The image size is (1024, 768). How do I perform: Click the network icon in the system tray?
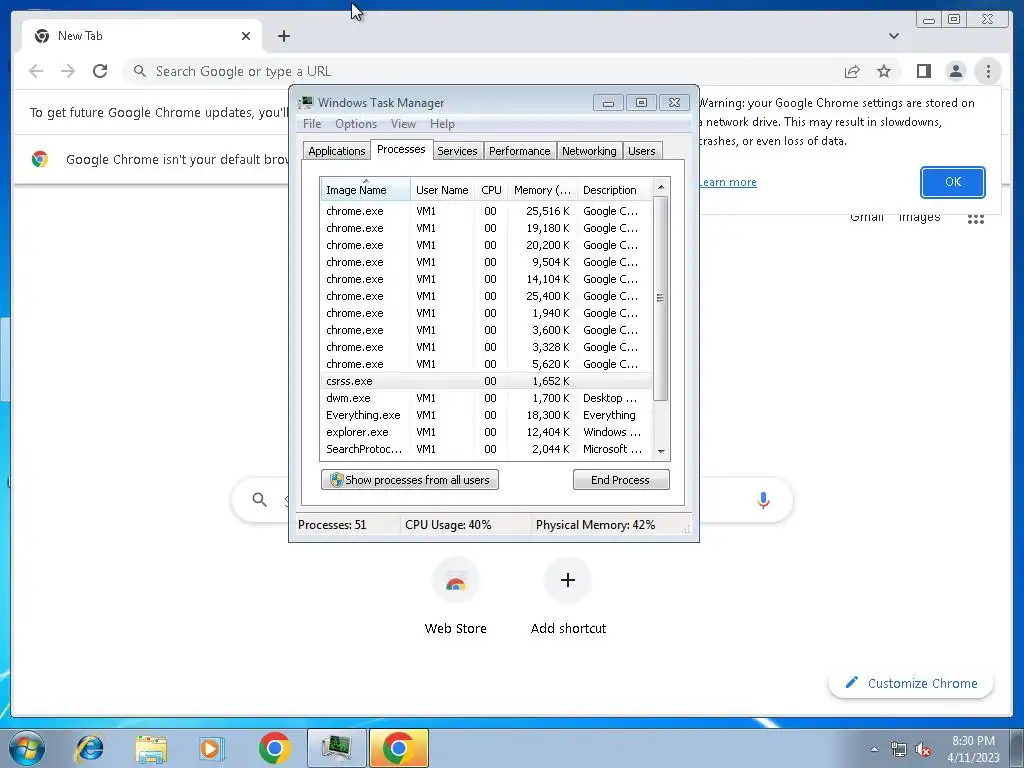[899, 749]
